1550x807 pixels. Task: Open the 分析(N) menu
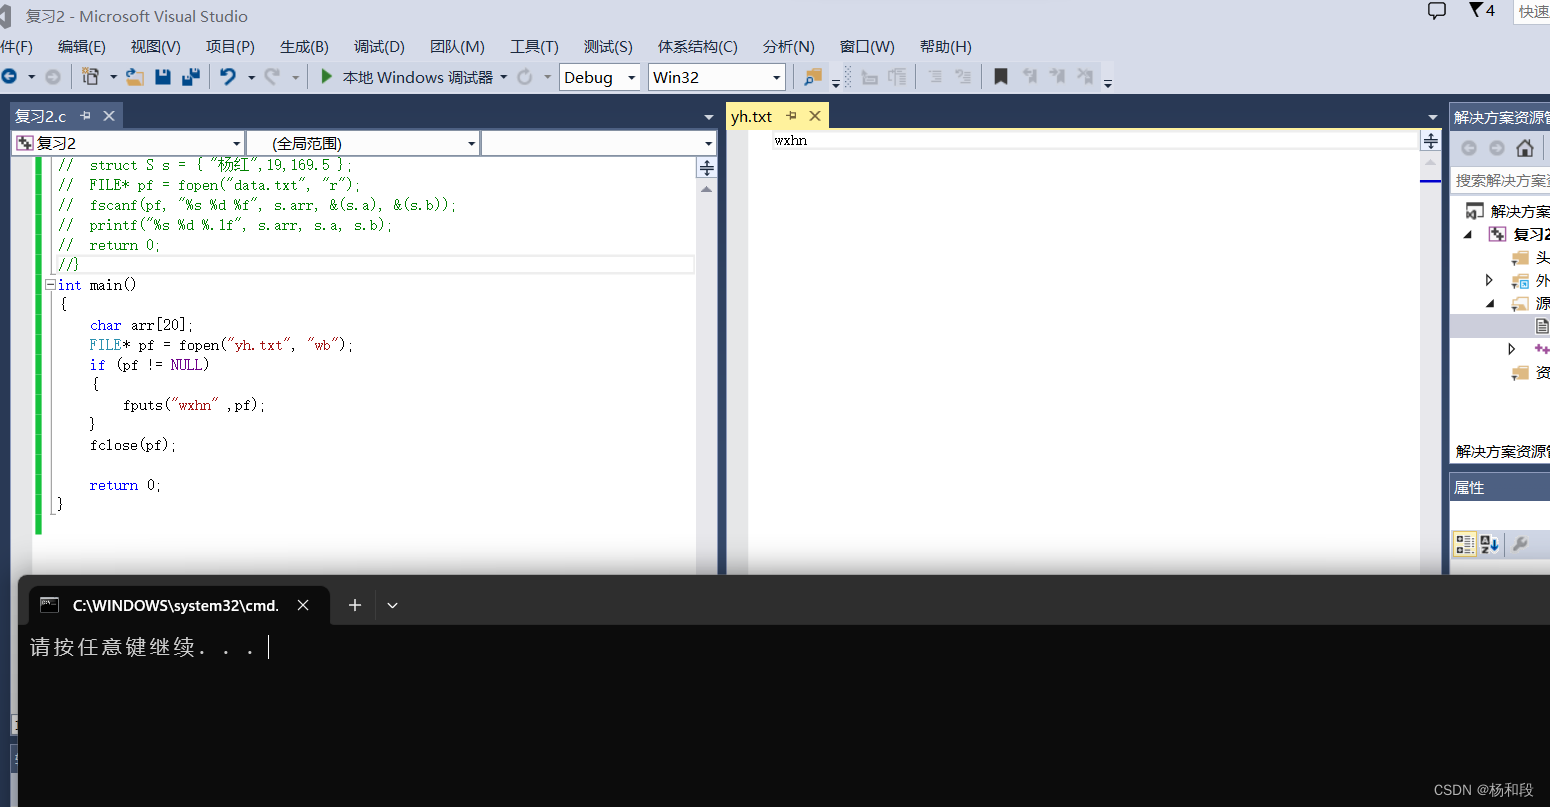point(788,47)
